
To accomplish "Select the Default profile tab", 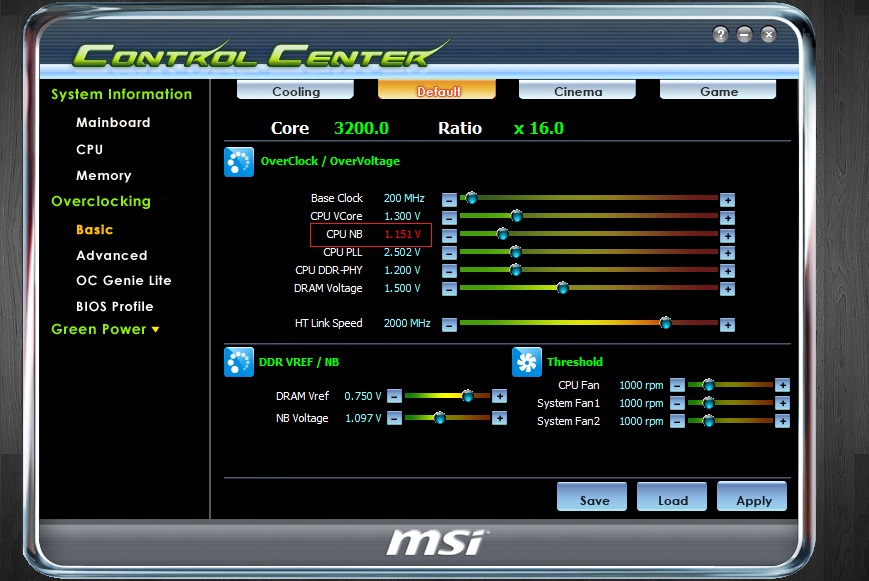I will 437,90.
